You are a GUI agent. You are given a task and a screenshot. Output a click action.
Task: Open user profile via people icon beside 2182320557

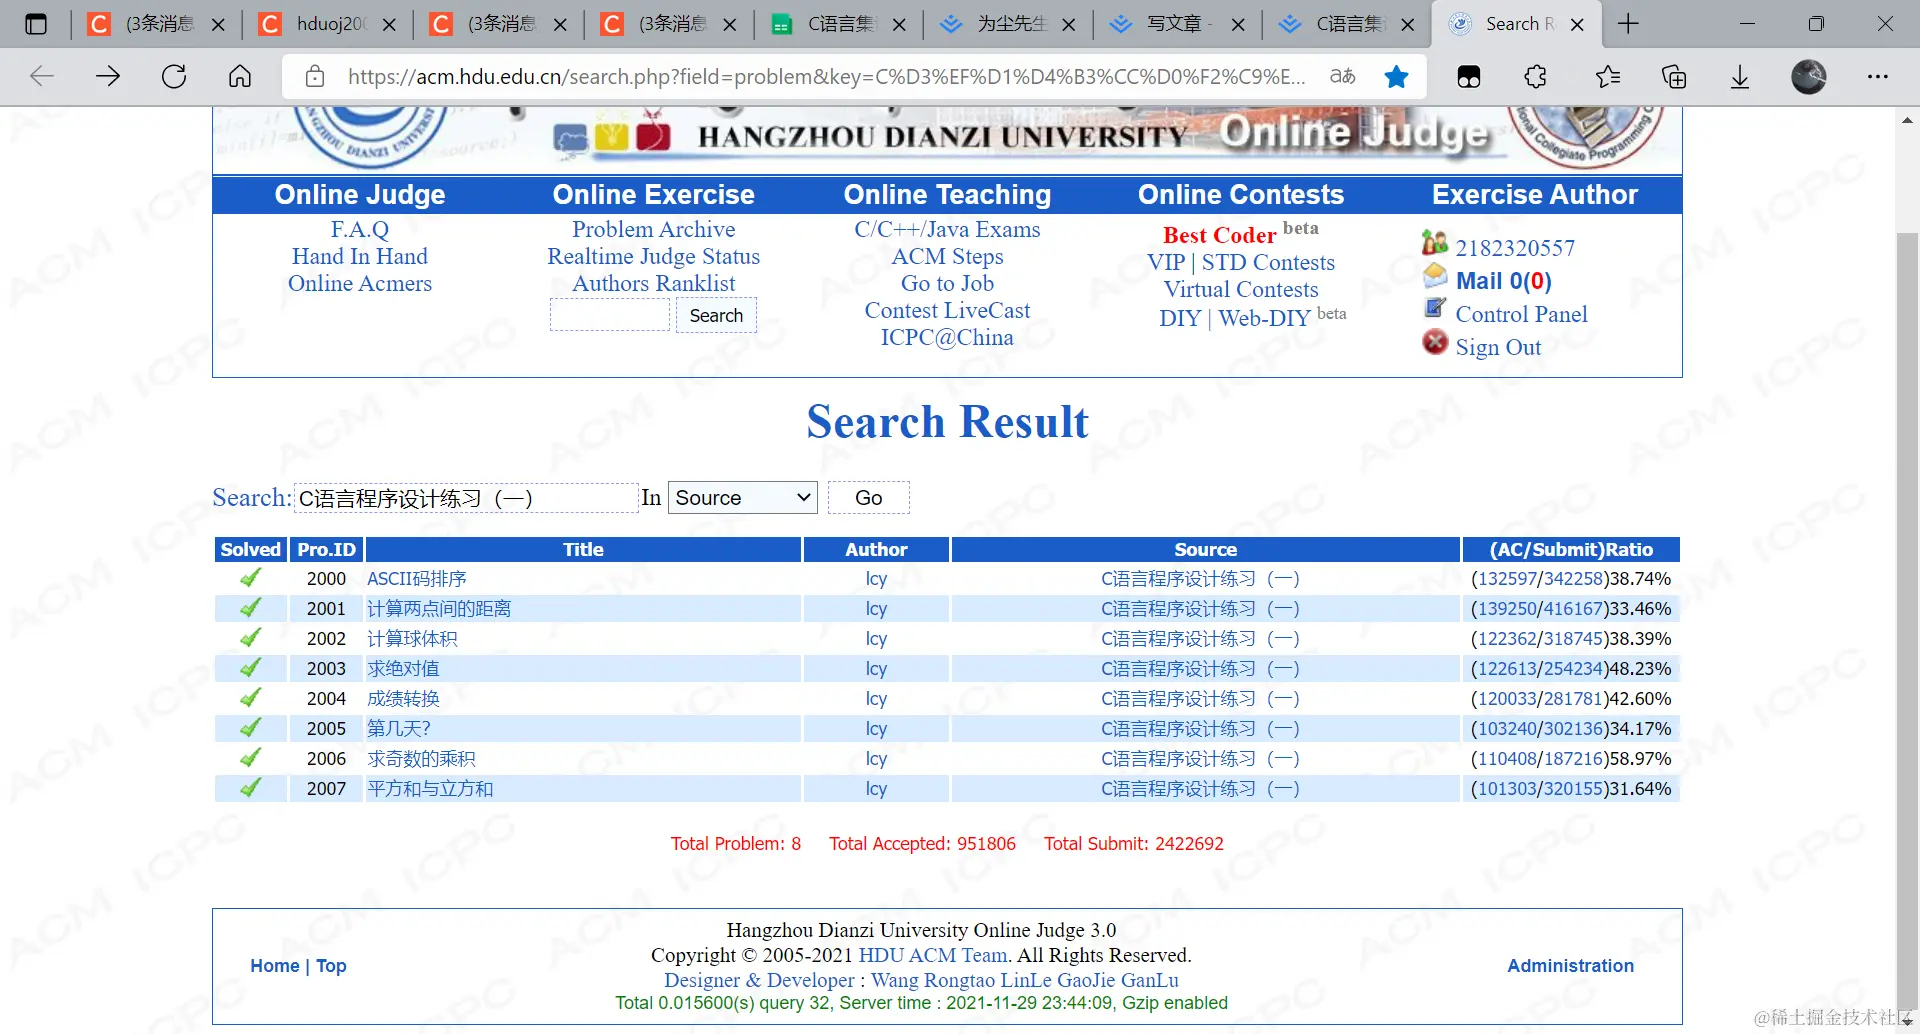click(1435, 242)
